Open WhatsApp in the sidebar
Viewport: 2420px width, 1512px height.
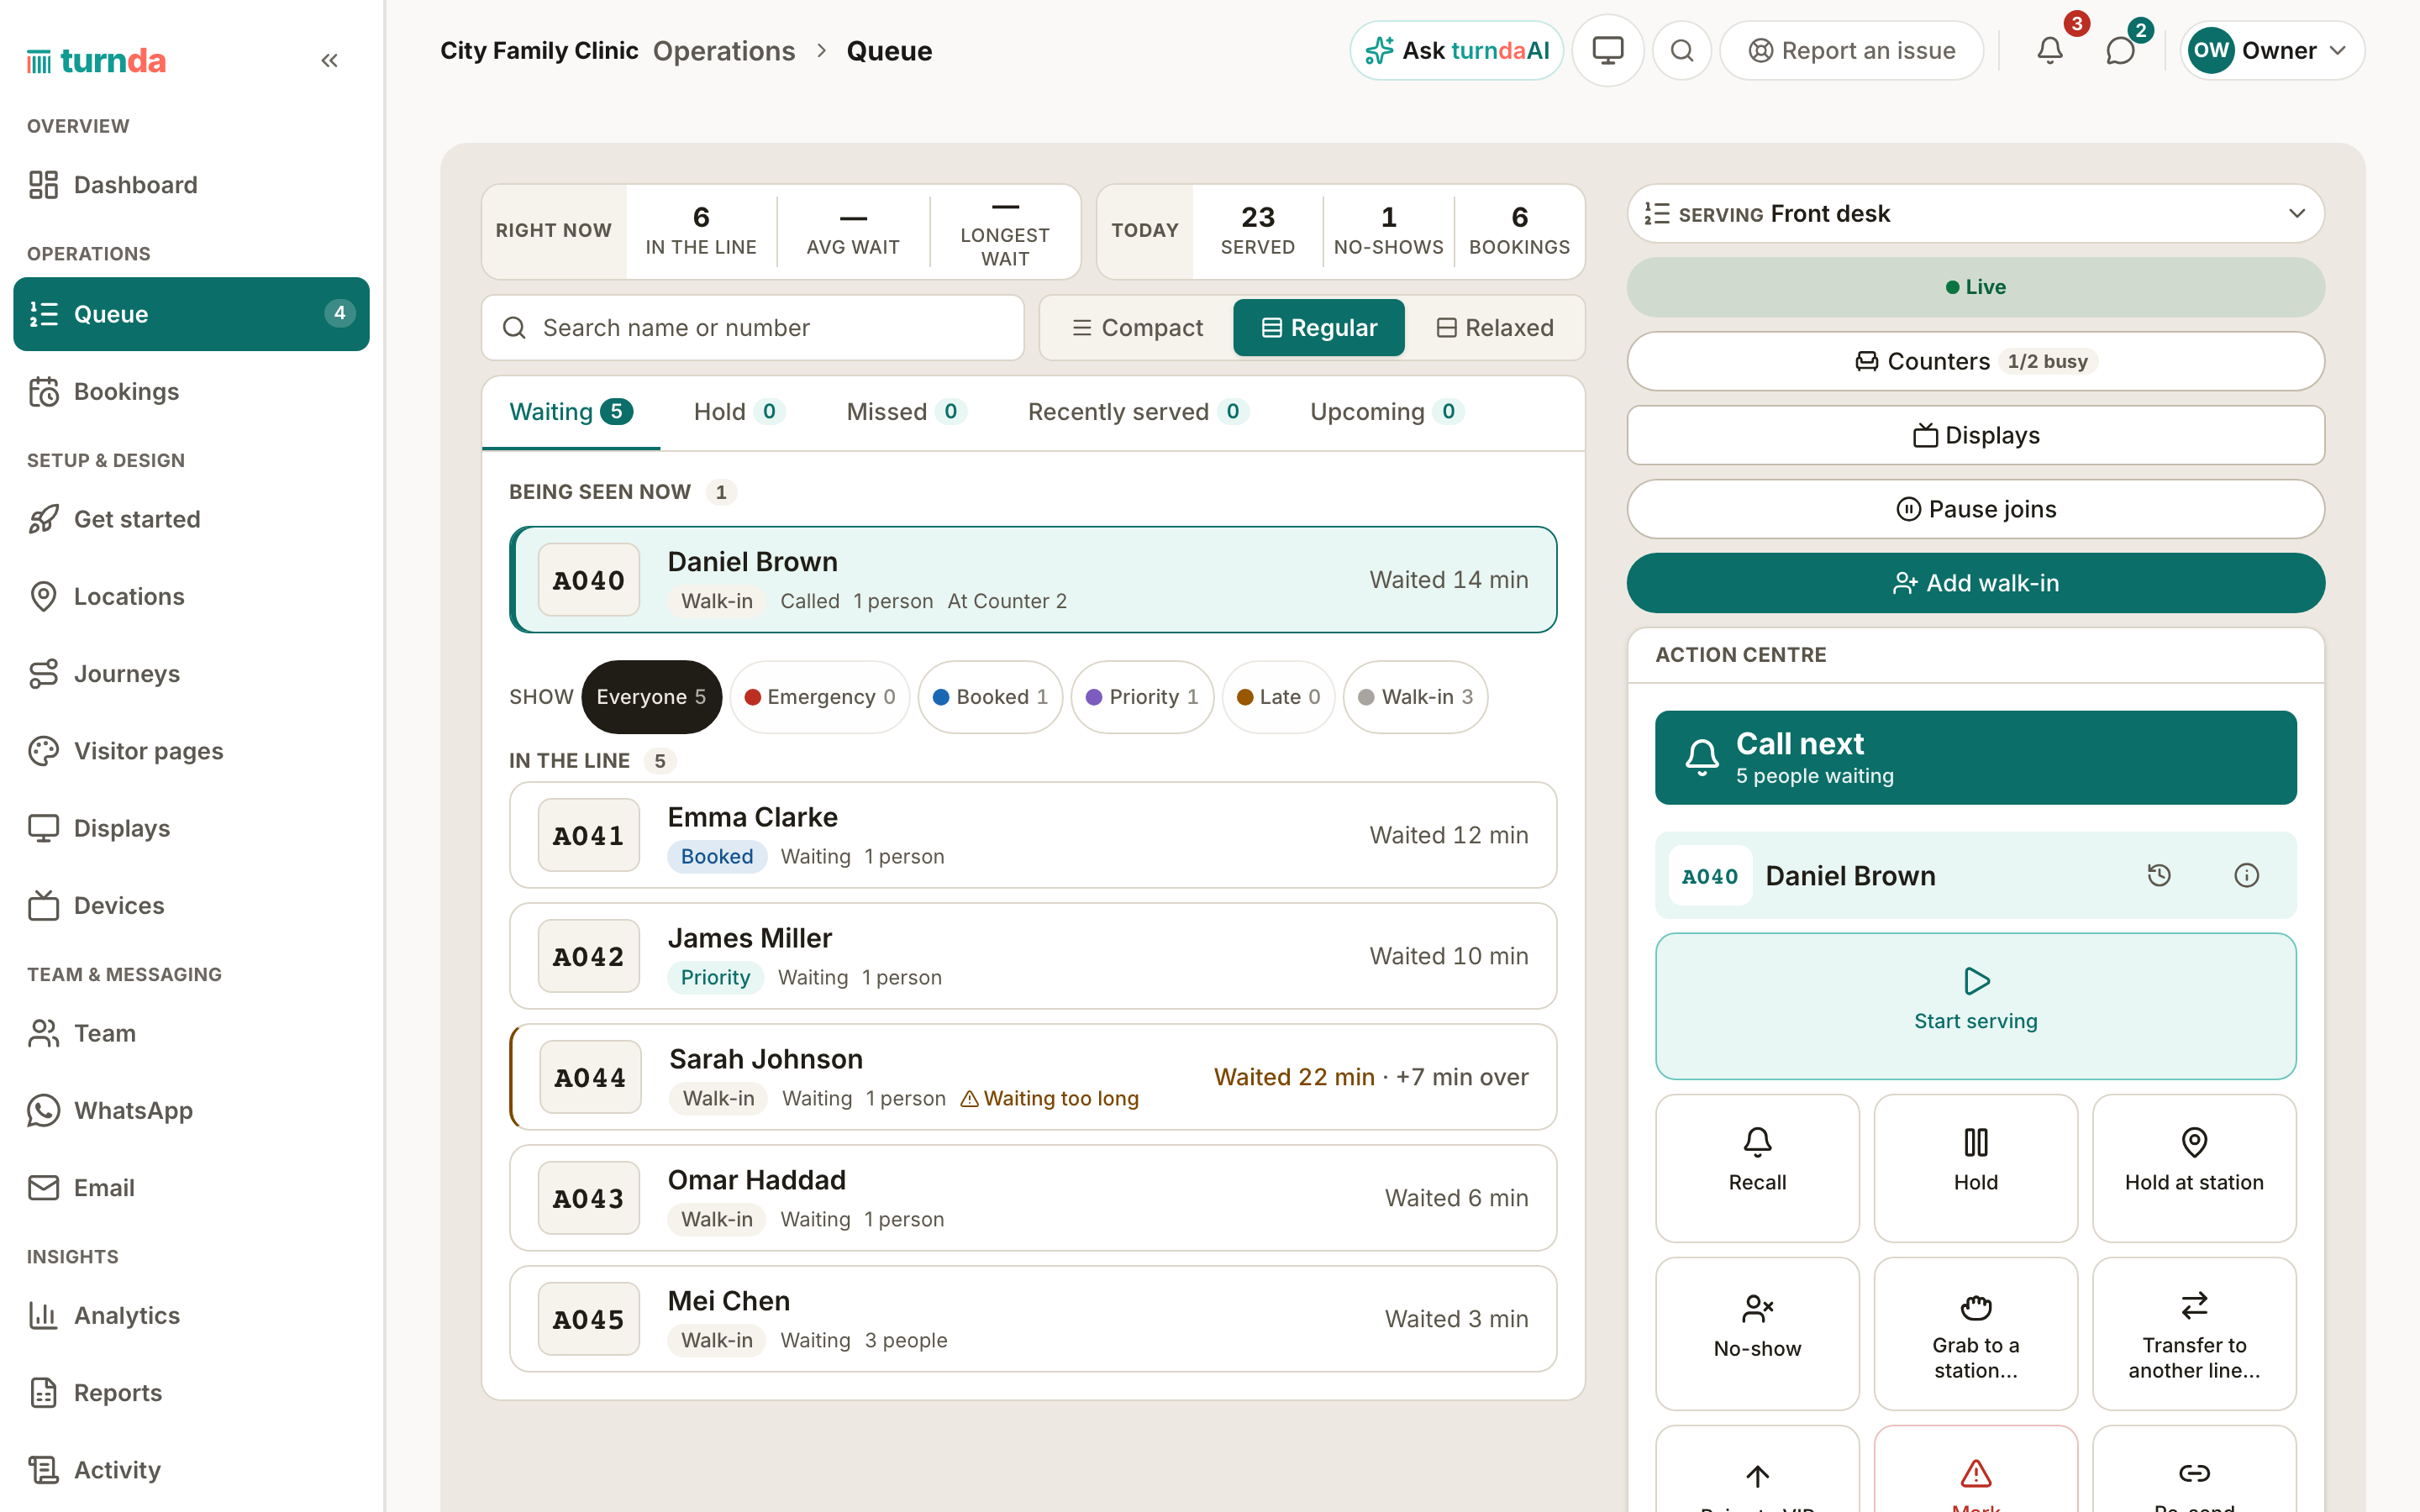tap(191, 1110)
